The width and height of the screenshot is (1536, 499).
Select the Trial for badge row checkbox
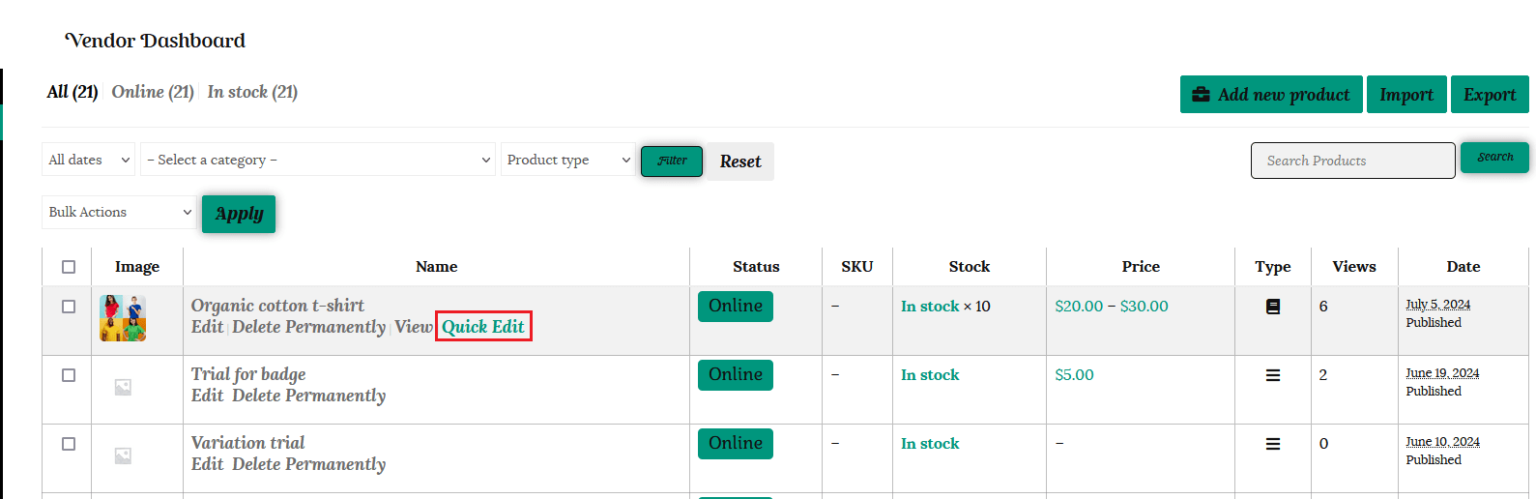(68, 376)
